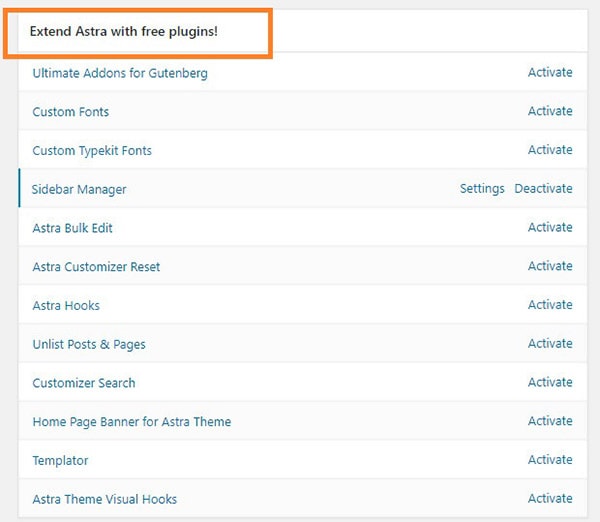
Task: Deactivate the Sidebar Manager plugin
Action: 543,189
